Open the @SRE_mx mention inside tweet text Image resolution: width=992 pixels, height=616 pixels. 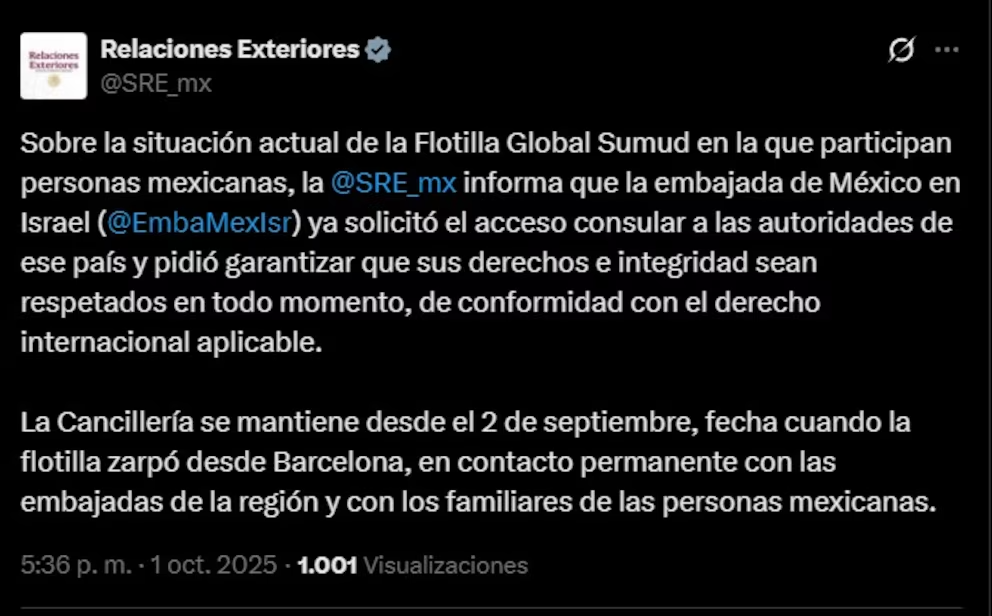pyautogui.click(x=393, y=185)
